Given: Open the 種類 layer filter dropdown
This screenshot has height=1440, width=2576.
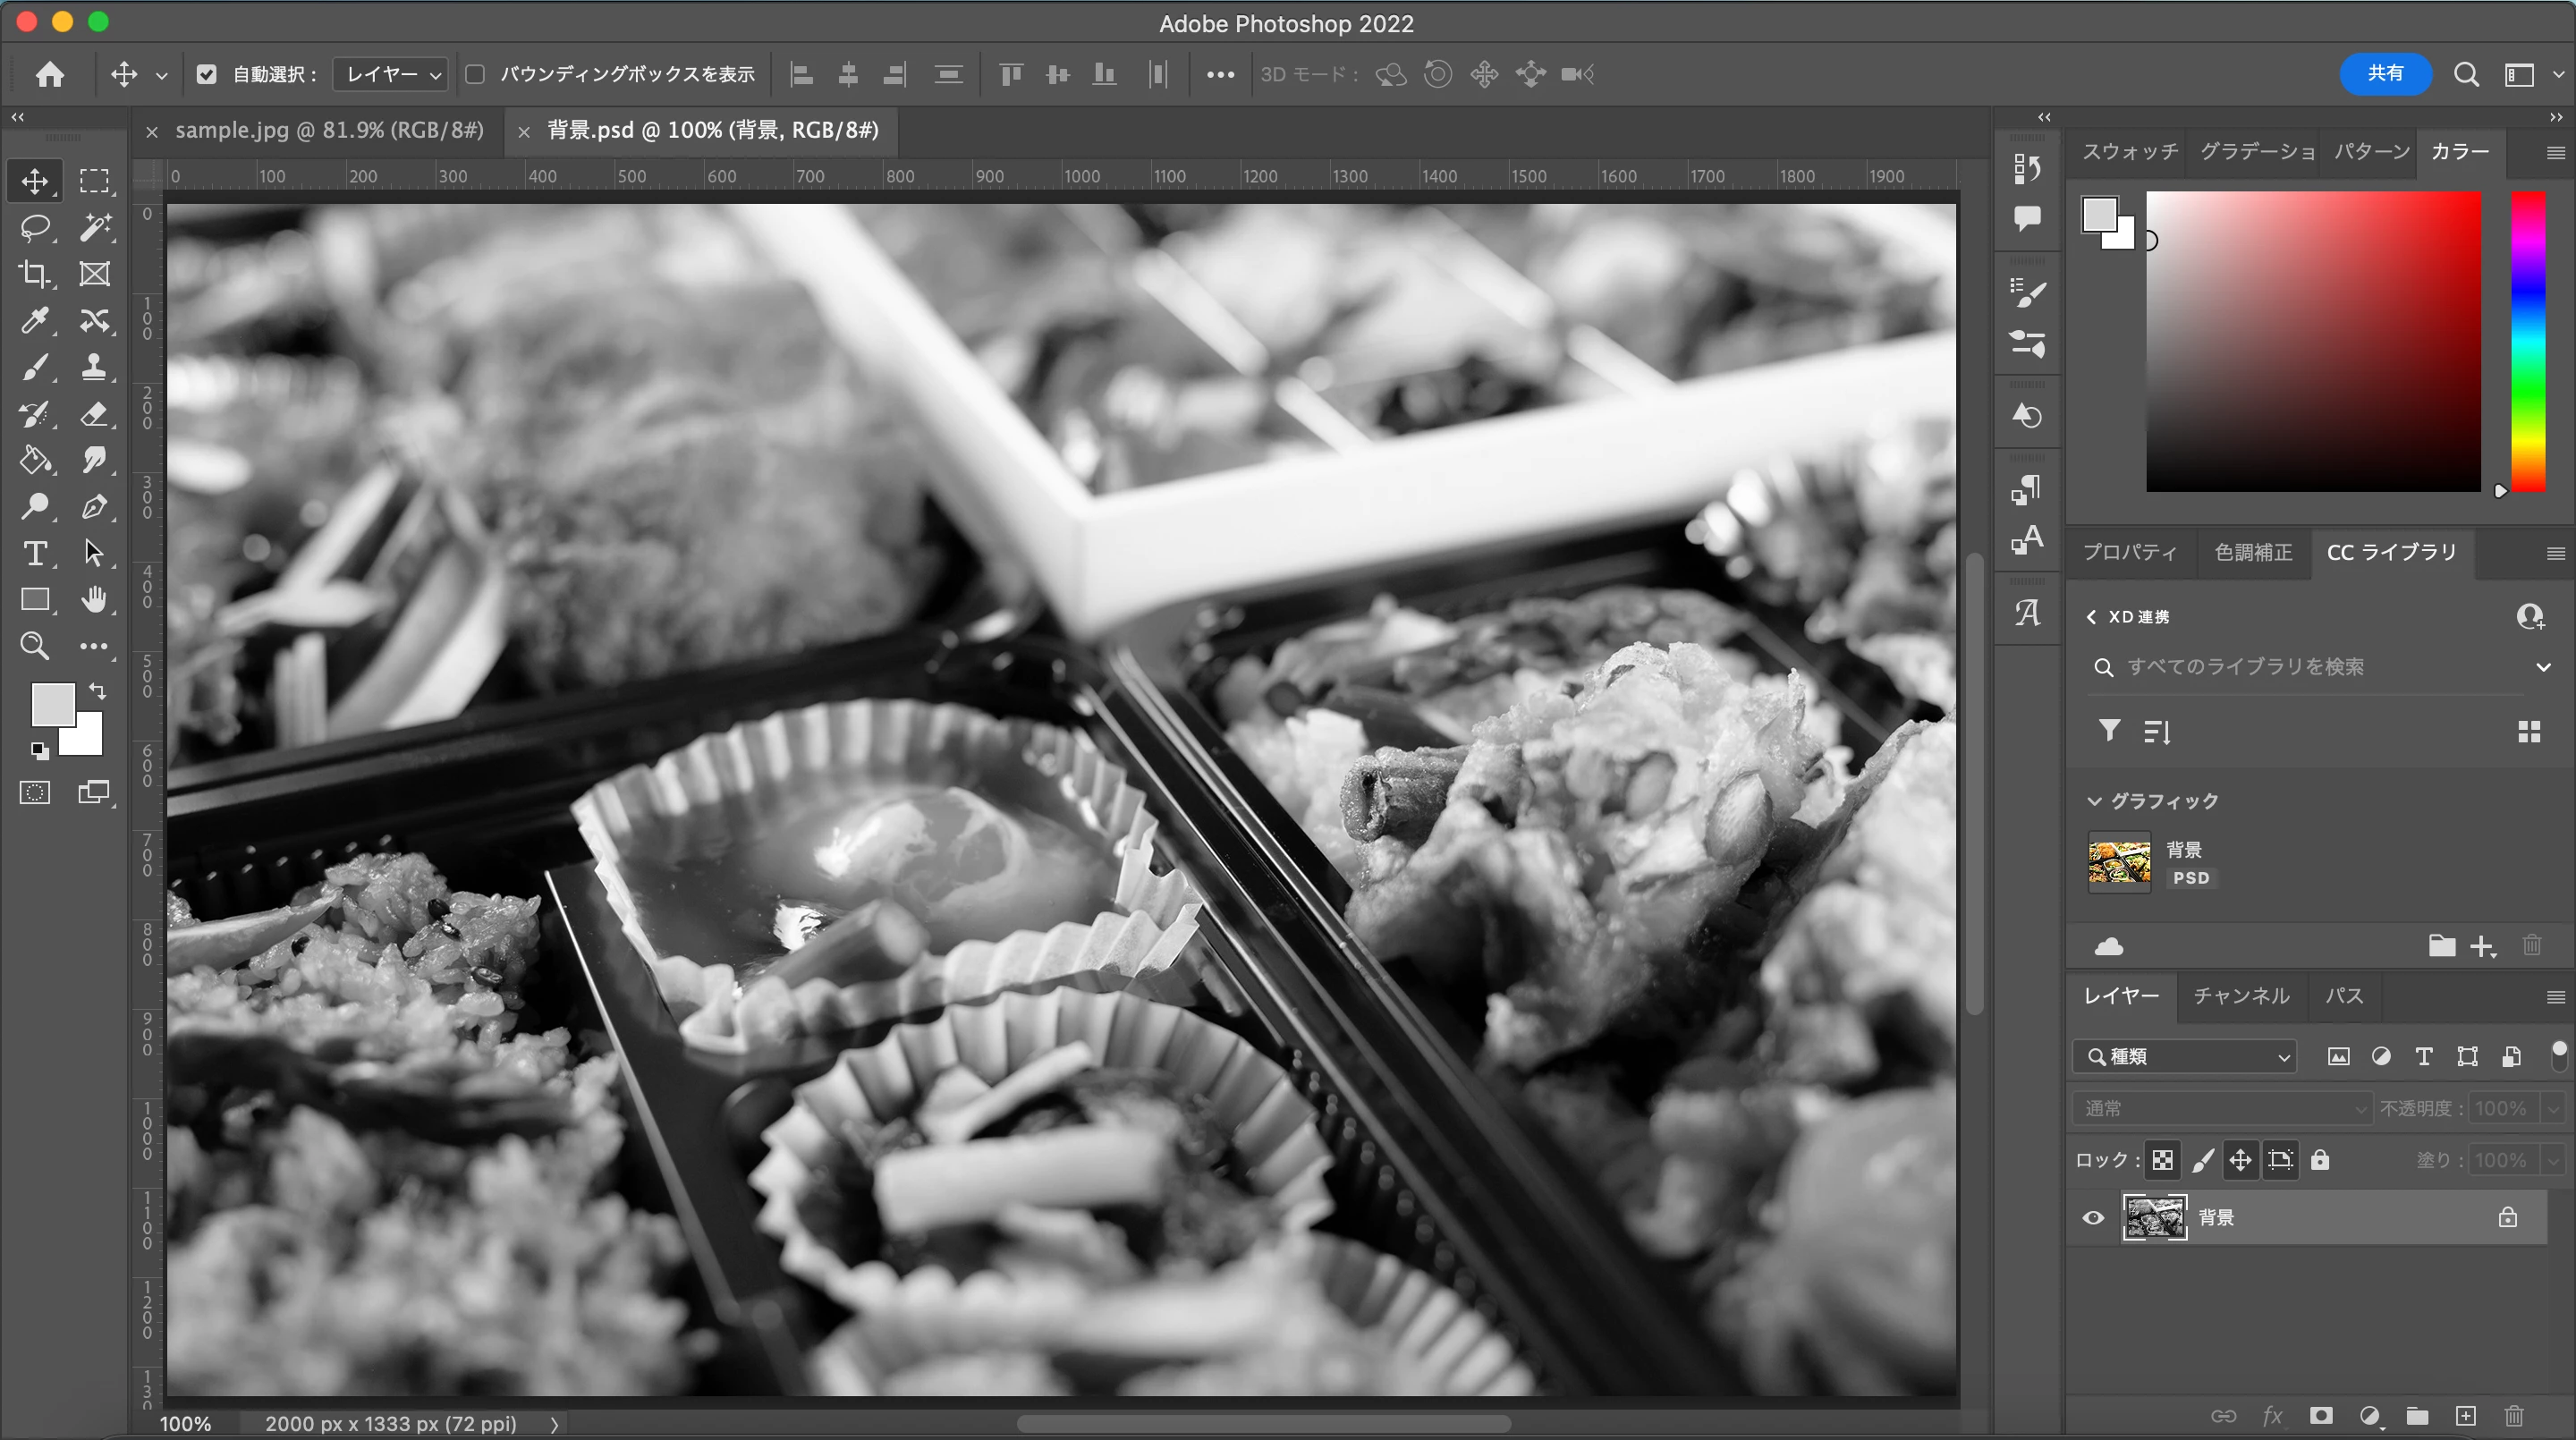Looking at the screenshot, I should (2186, 1056).
